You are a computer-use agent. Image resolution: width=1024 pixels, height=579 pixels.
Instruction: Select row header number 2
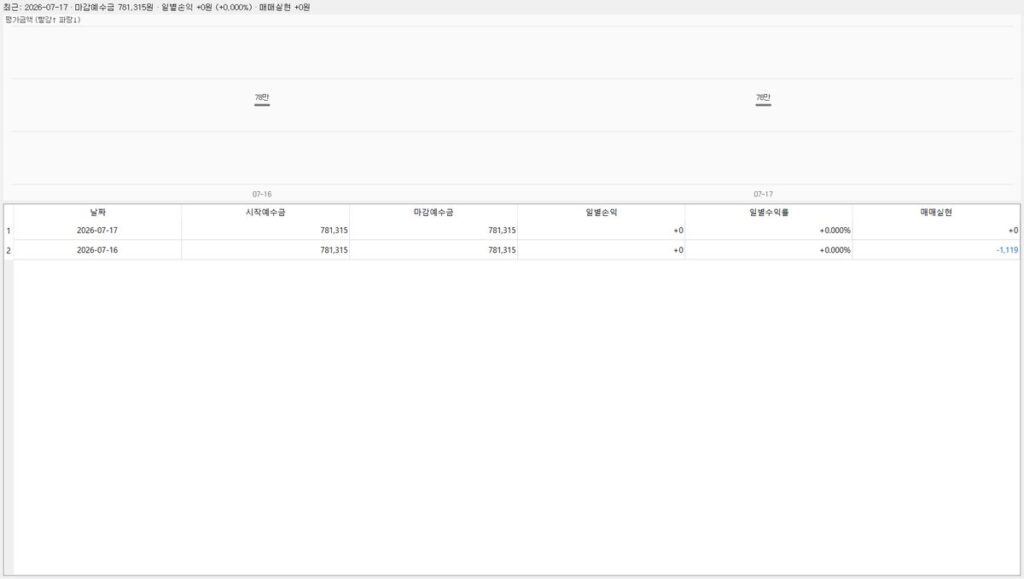tap(8, 250)
